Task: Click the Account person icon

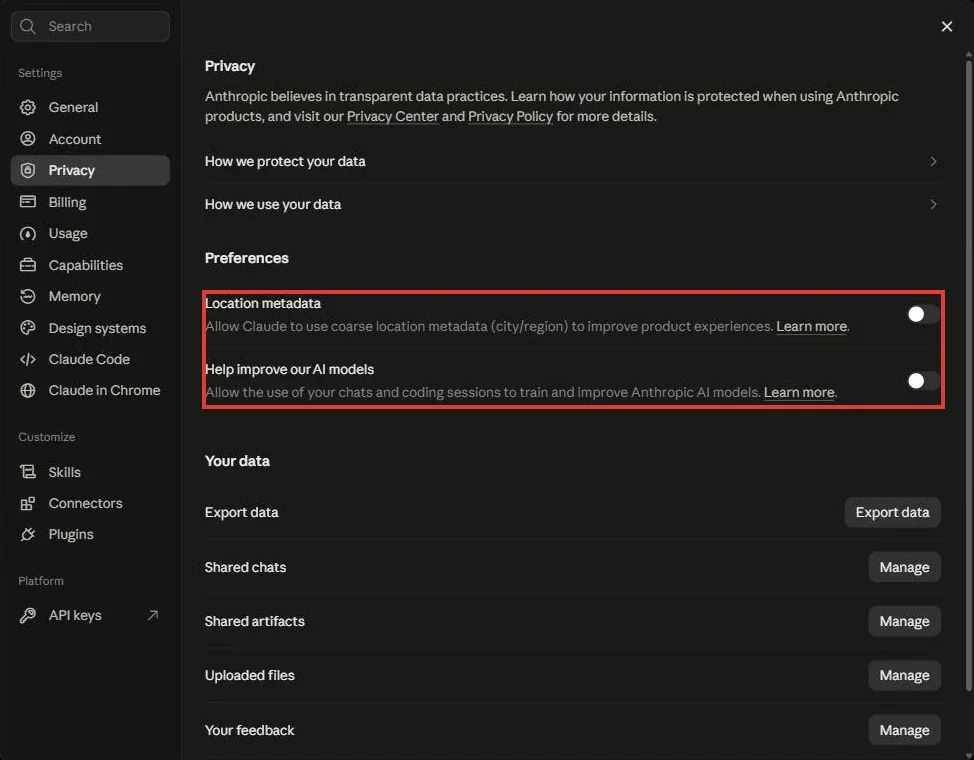Action: [28, 139]
